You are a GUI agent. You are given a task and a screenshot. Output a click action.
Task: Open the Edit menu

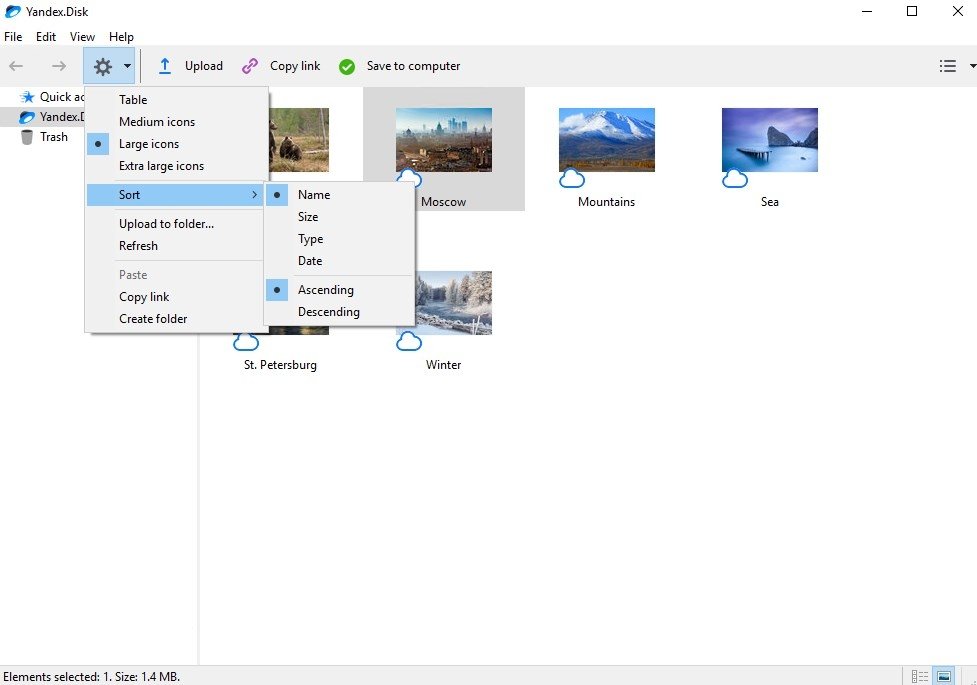pyautogui.click(x=46, y=37)
